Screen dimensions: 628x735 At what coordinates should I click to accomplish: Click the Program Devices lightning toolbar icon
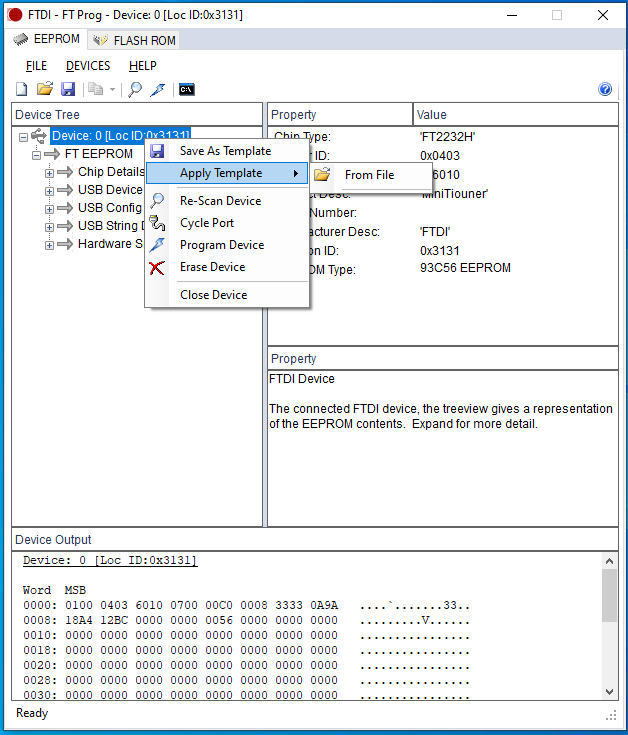[x=158, y=89]
